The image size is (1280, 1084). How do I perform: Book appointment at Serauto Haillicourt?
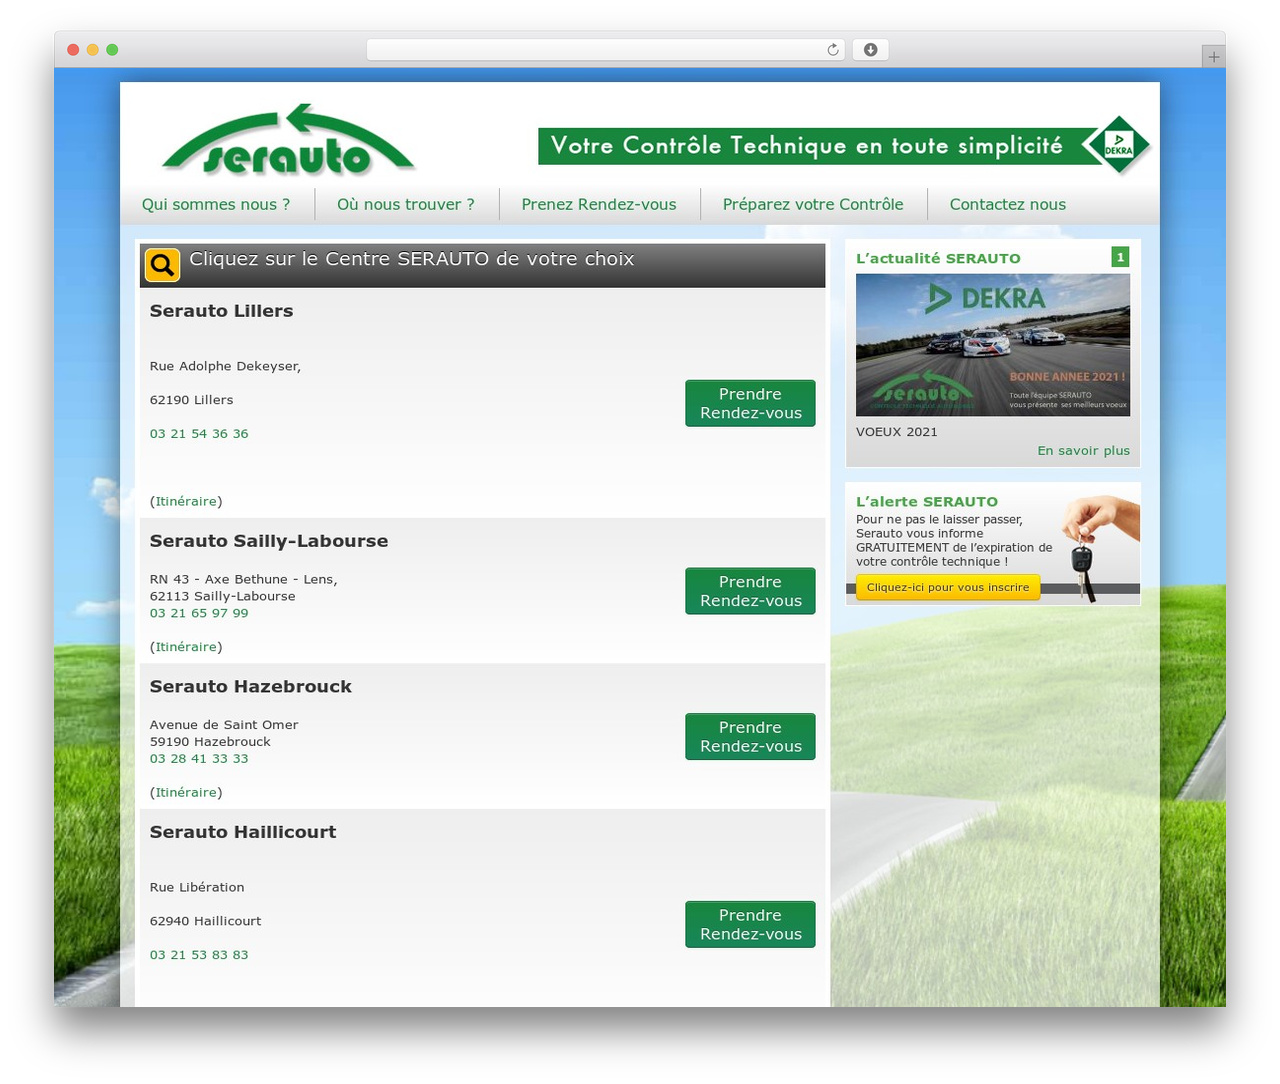coord(750,924)
